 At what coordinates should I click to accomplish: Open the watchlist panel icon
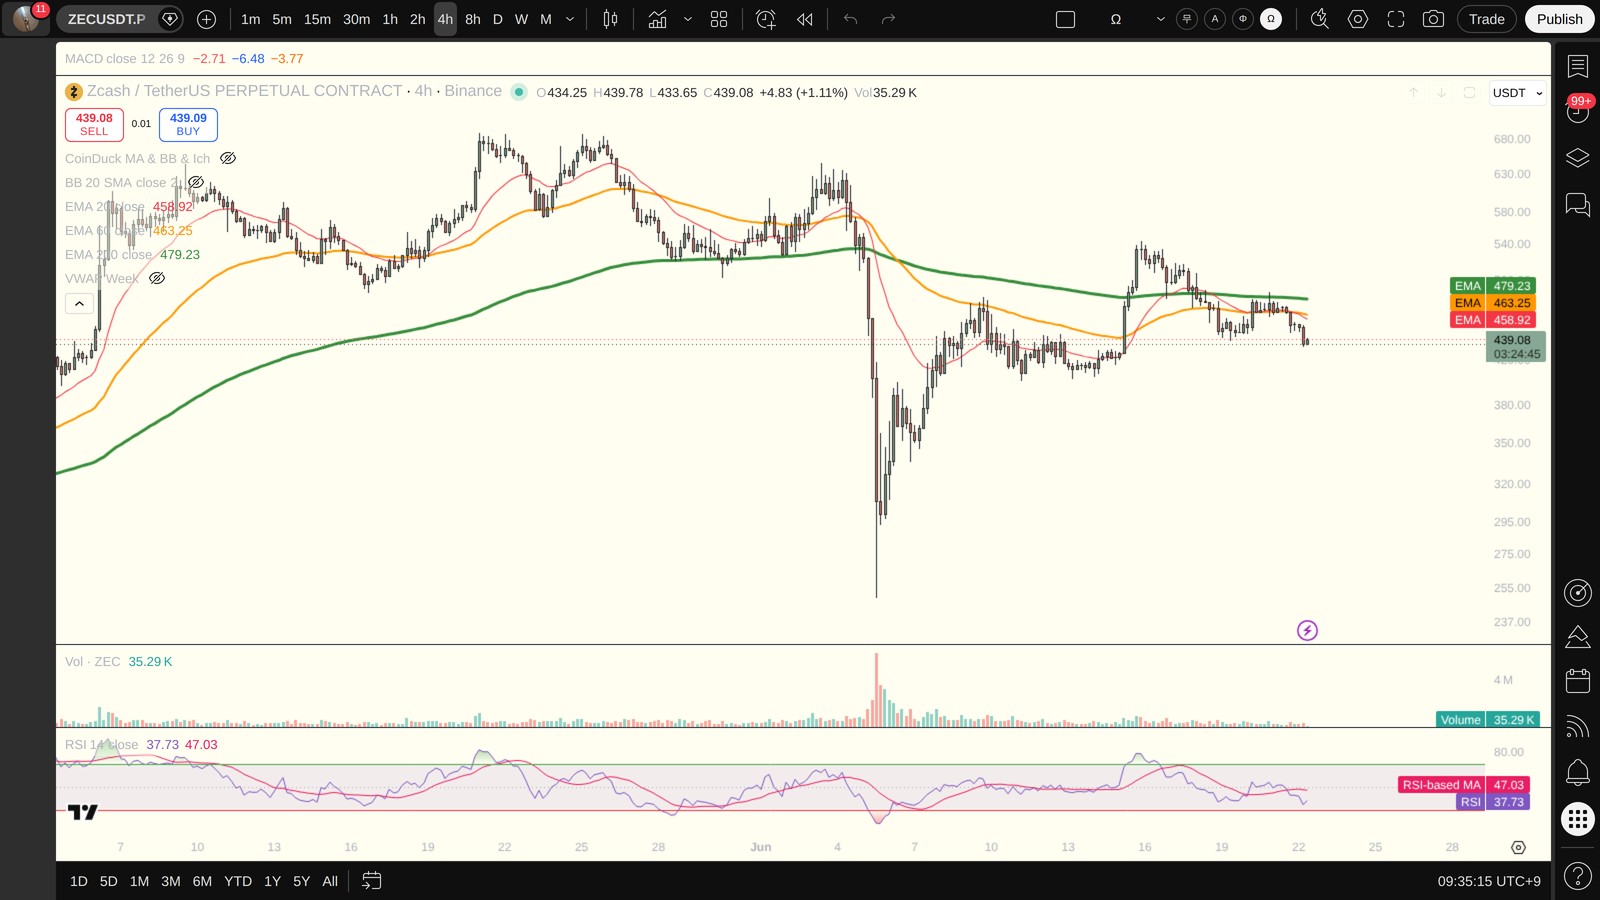click(x=1577, y=67)
